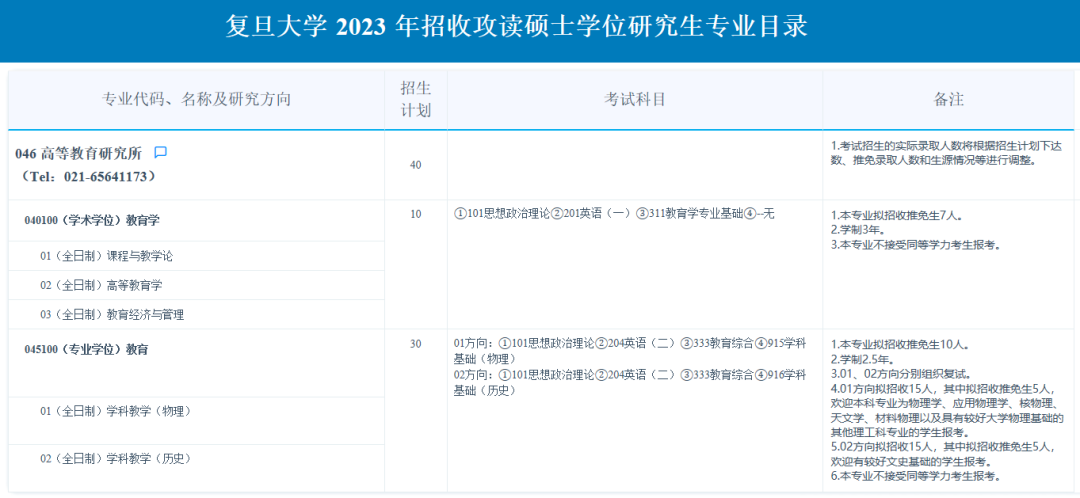This screenshot has width=1080, height=498.
Task: Click the remarks text stating 学制2.5年
Action: point(861,359)
